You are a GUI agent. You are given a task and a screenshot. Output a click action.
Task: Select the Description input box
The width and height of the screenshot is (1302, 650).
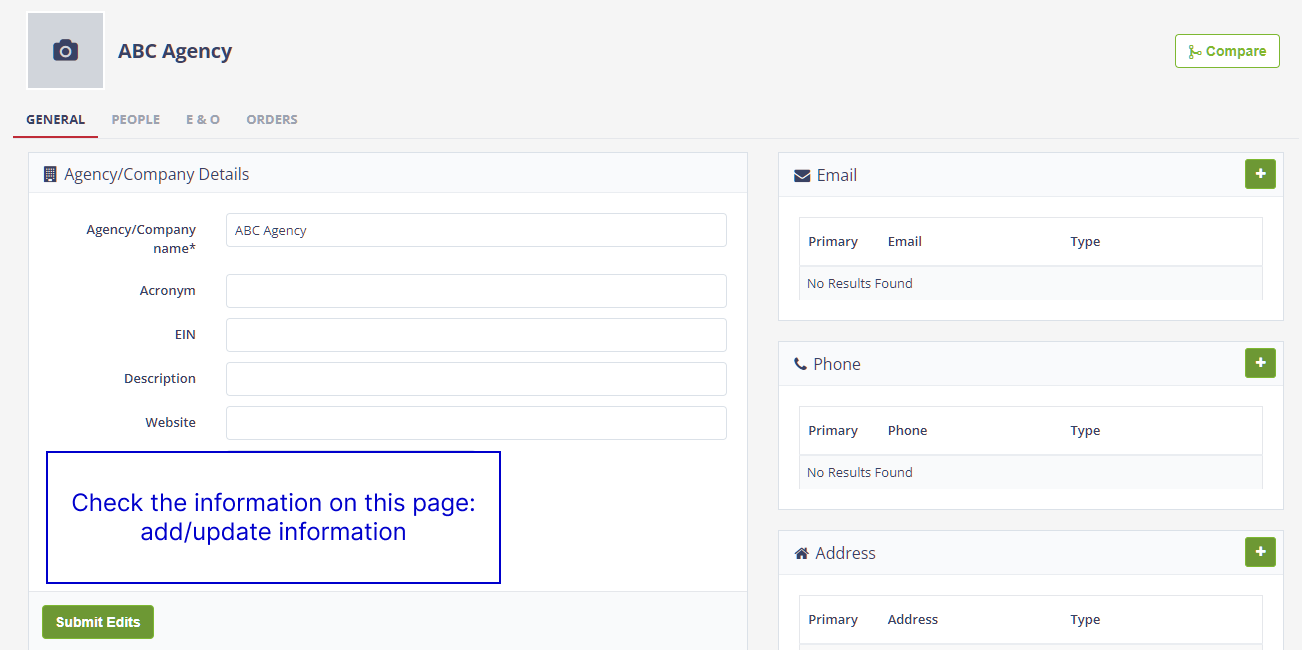tap(476, 379)
